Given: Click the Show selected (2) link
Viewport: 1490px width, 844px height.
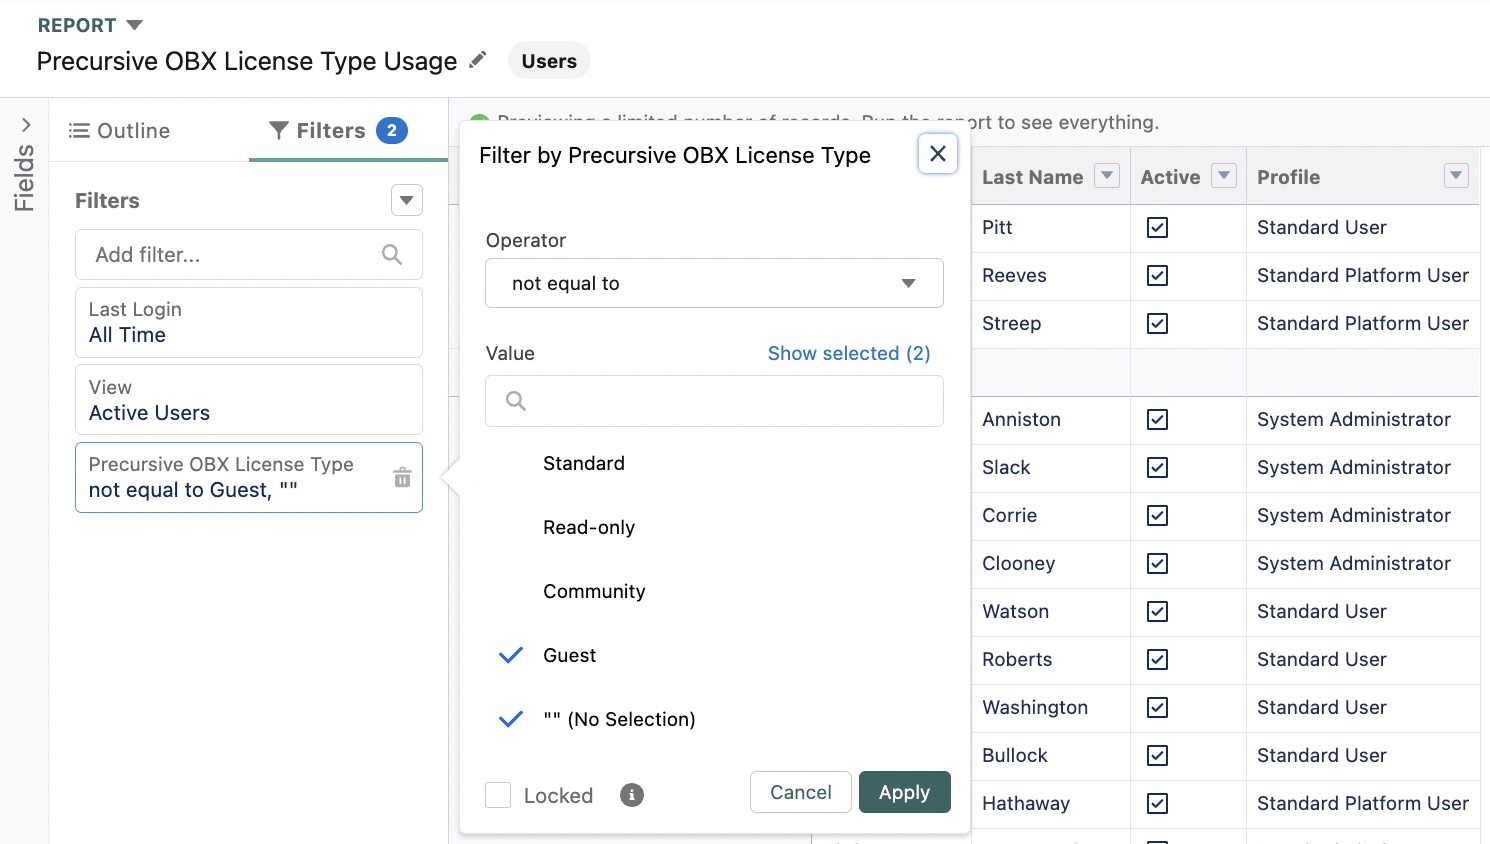Looking at the screenshot, I should 849,353.
